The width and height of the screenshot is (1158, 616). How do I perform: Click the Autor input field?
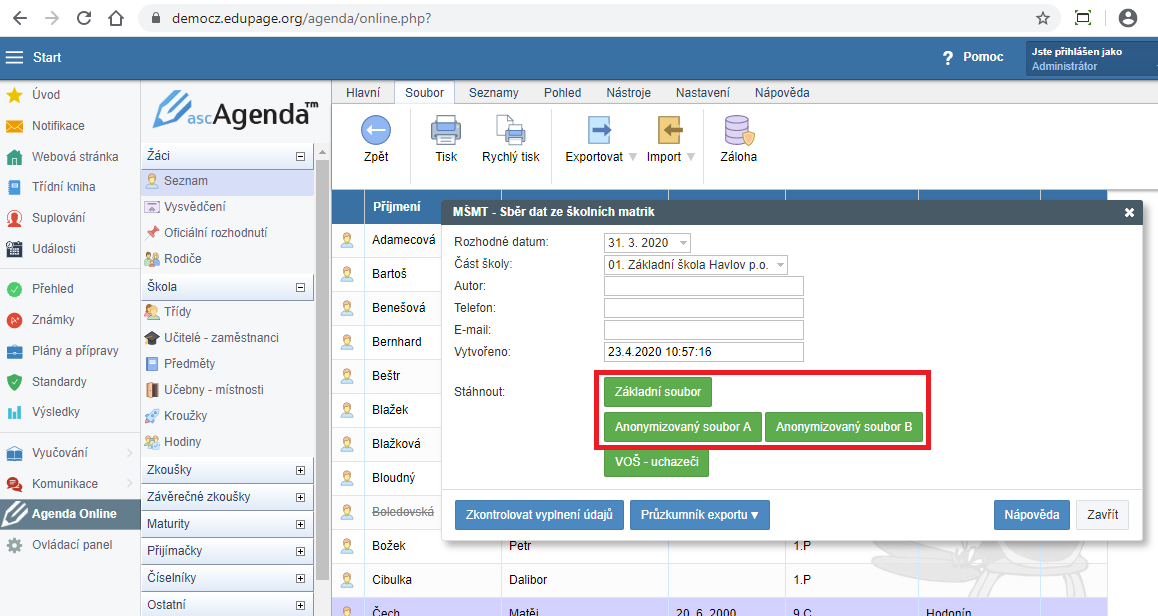coord(704,286)
